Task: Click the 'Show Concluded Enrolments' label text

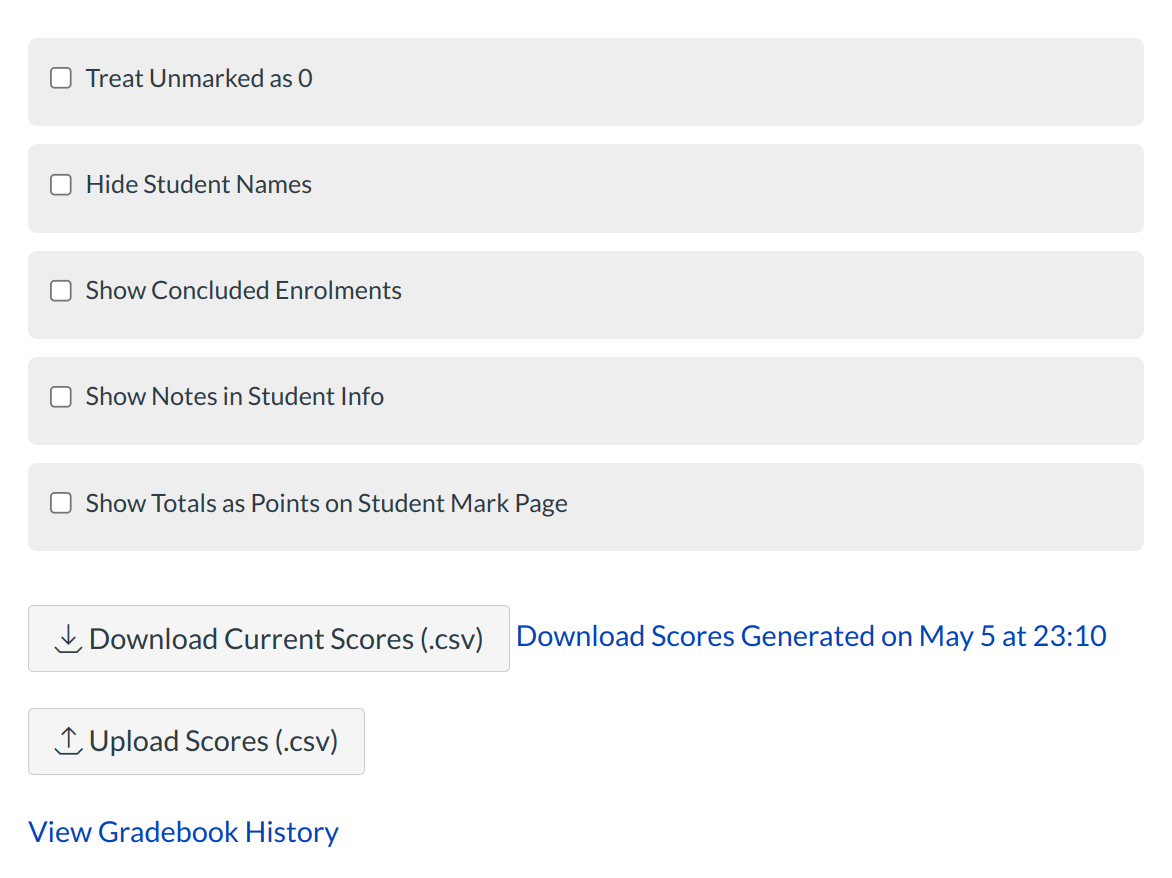Action: (243, 291)
